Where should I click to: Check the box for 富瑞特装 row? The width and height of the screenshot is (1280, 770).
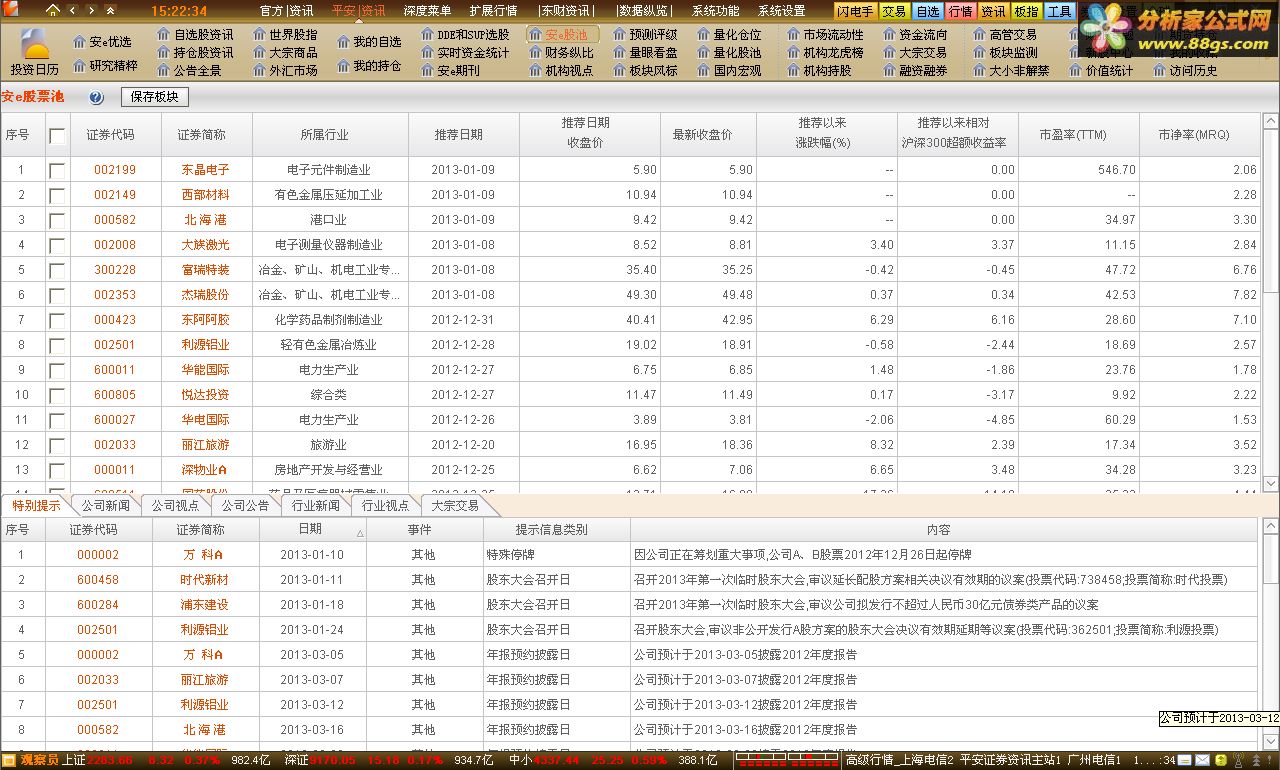(58, 270)
